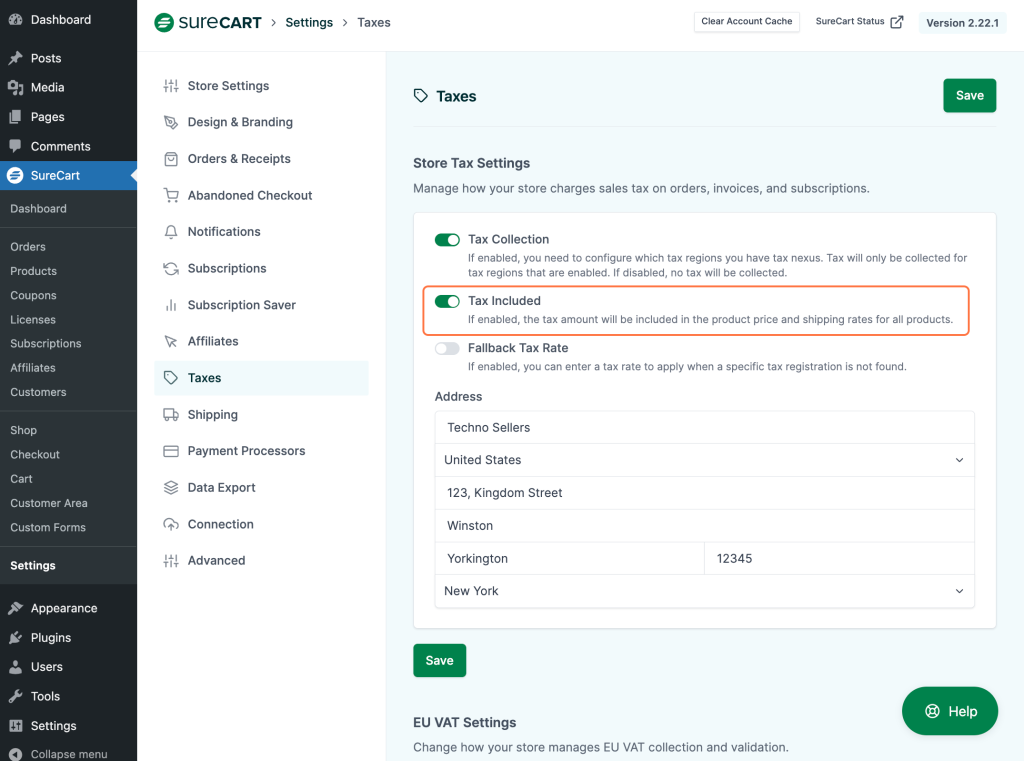Open the Subscriptions settings icon
Viewport: 1024px width, 761px height.
tap(169, 268)
